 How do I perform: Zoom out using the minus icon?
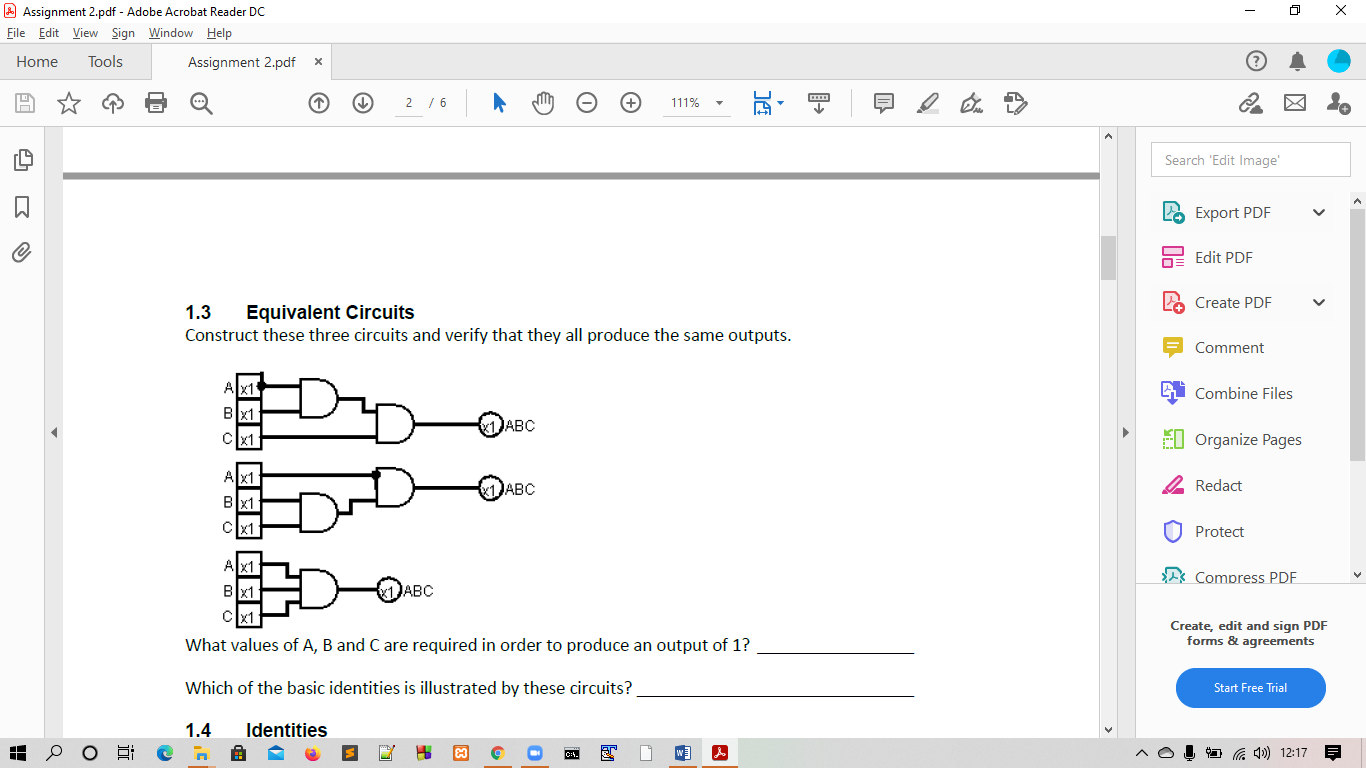pos(587,103)
